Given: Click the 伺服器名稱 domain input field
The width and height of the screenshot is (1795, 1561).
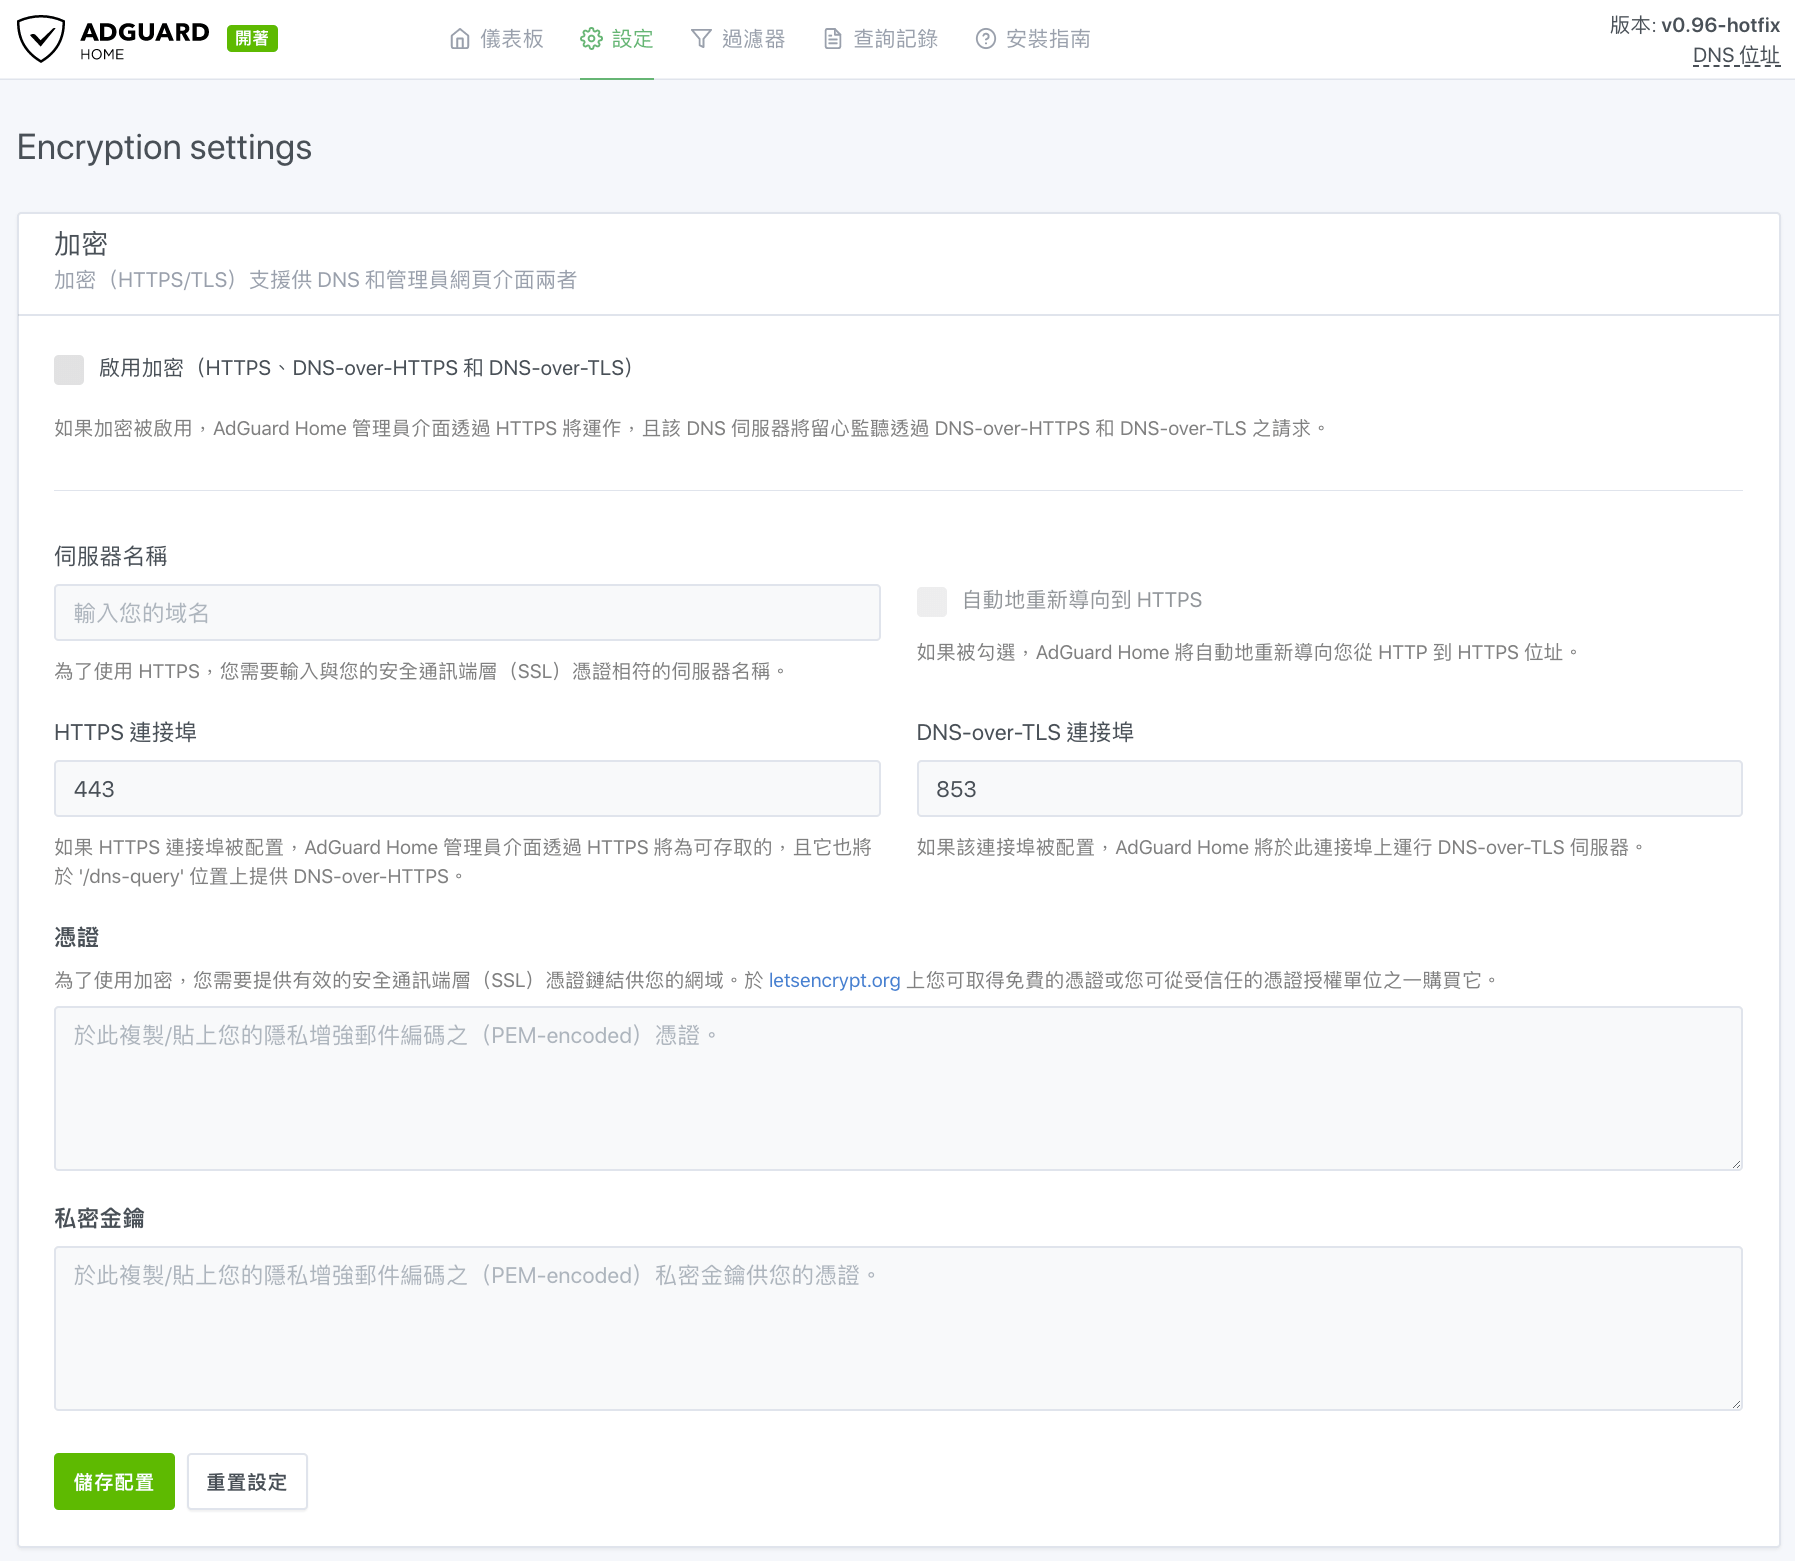Looking at the screenshot, I should [467, 613].
